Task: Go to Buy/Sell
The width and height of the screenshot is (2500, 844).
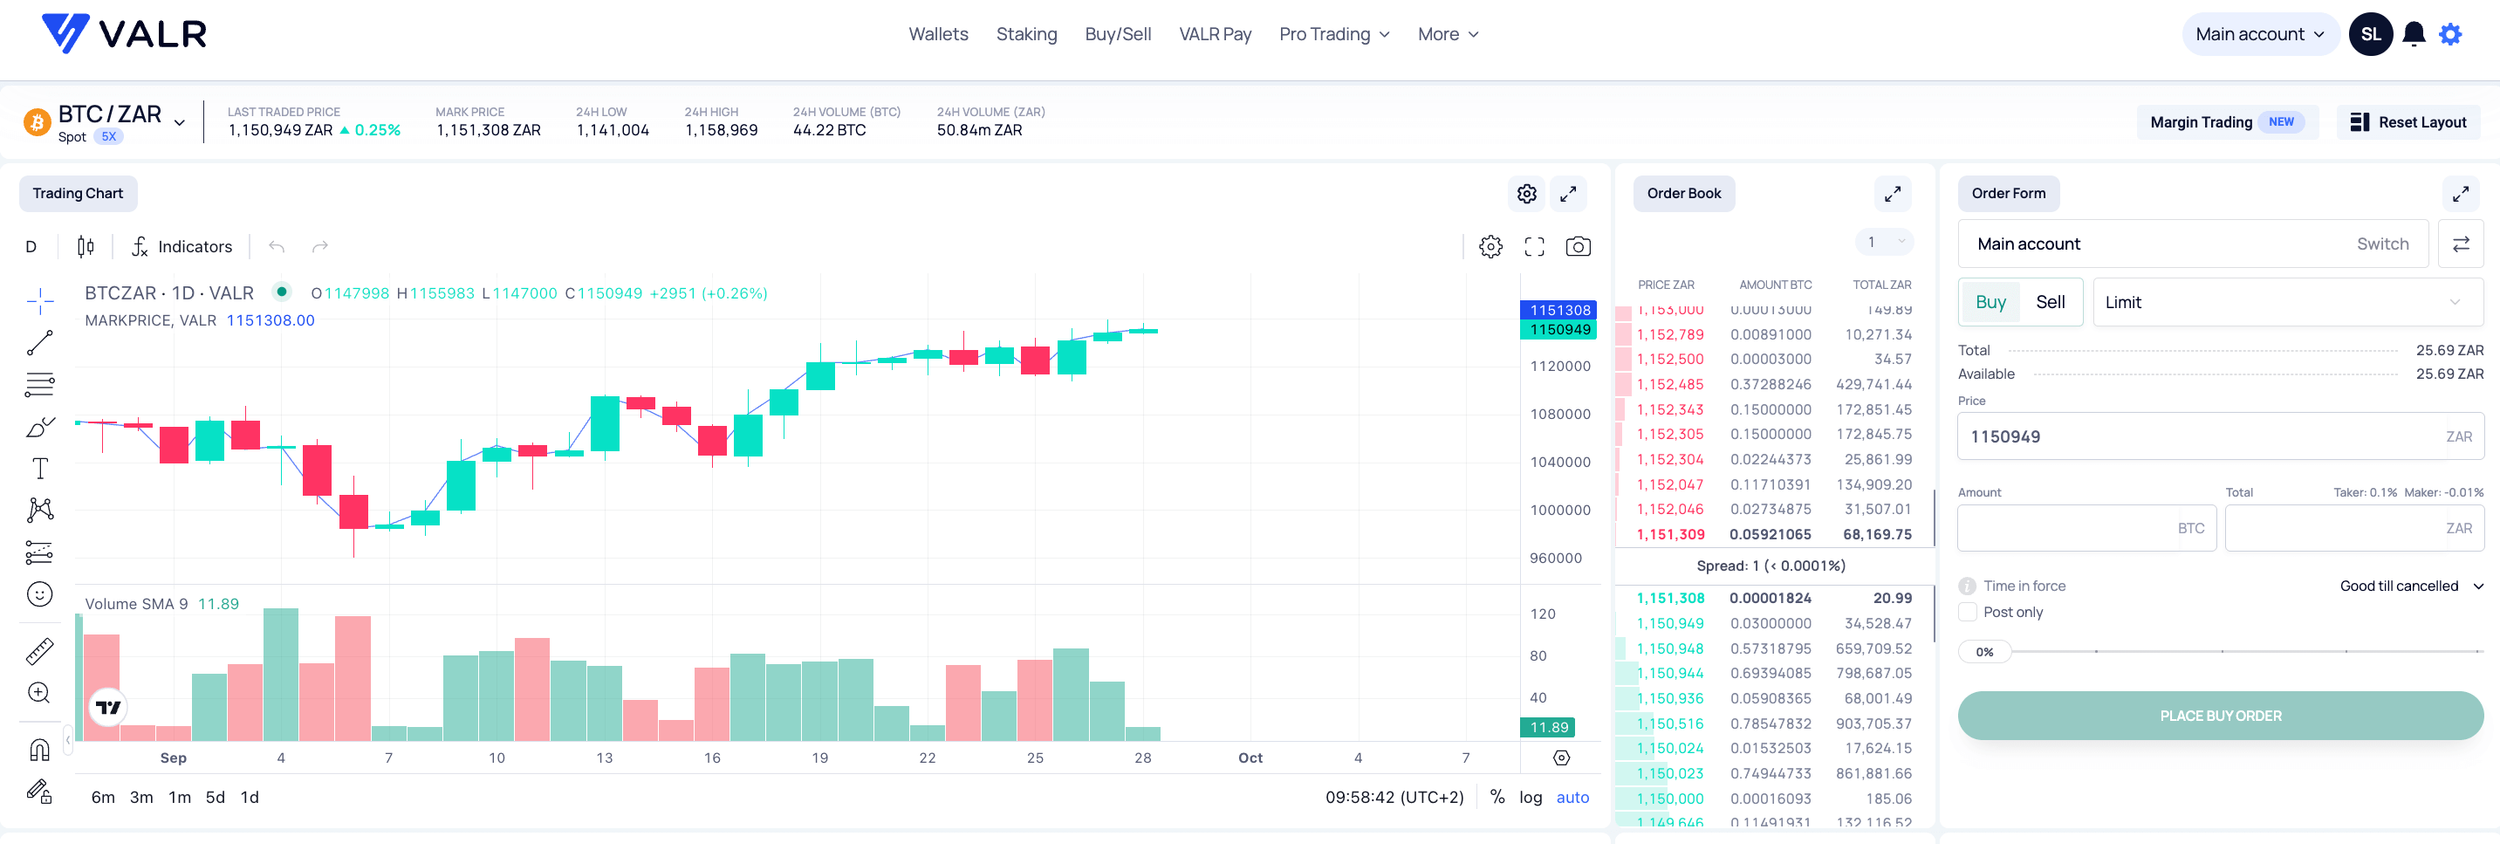Action: tap(1118, 34)
